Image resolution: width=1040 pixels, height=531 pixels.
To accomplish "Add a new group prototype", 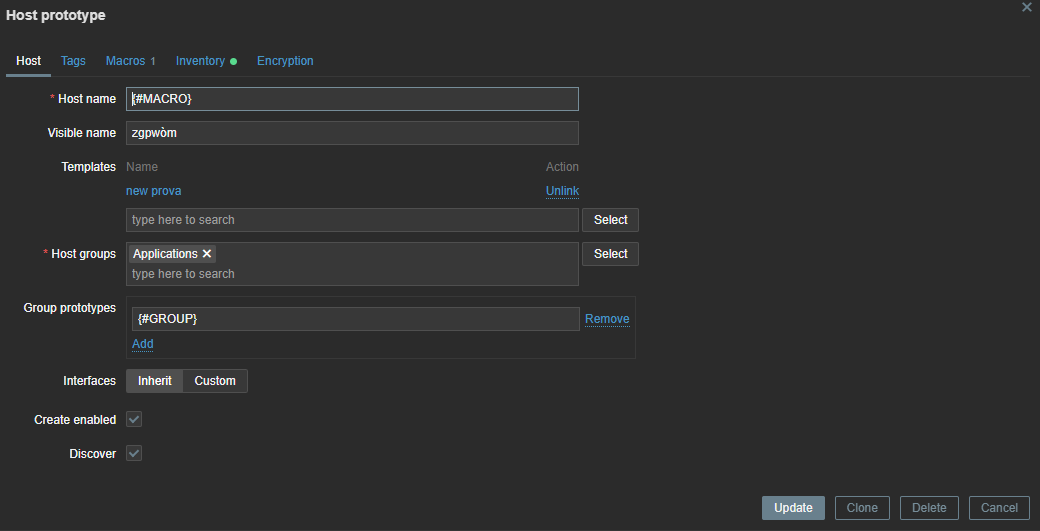I will click(143, 344).
